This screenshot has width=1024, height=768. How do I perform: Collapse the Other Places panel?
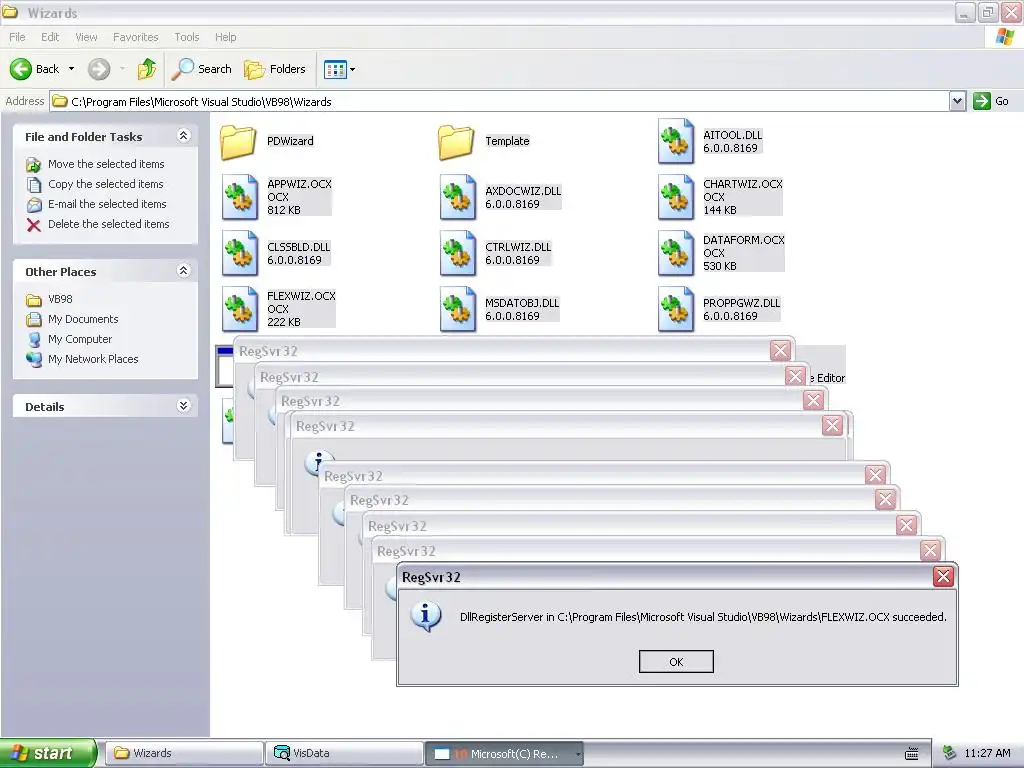click(184, 271)
